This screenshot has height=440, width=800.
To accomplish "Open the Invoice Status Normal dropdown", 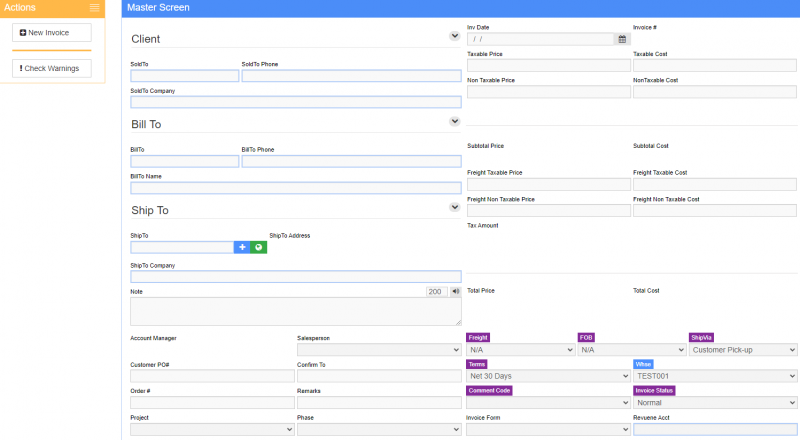I will pos(715,403).
